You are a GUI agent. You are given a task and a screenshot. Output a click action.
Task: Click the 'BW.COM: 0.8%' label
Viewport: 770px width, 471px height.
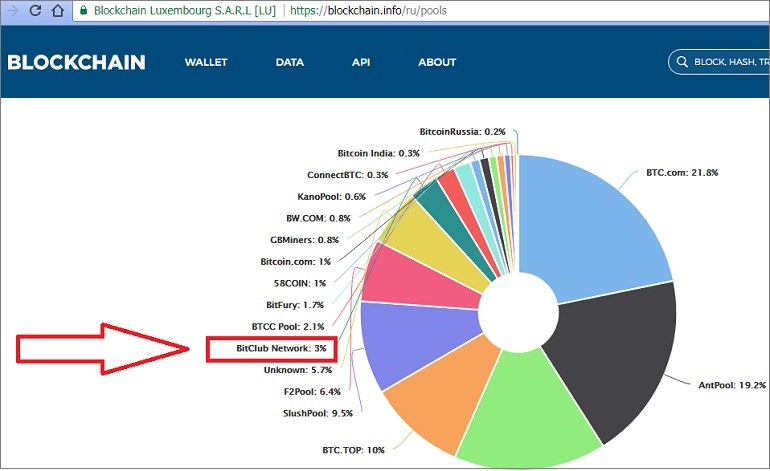pyautogui.click(x=319, y=218)
